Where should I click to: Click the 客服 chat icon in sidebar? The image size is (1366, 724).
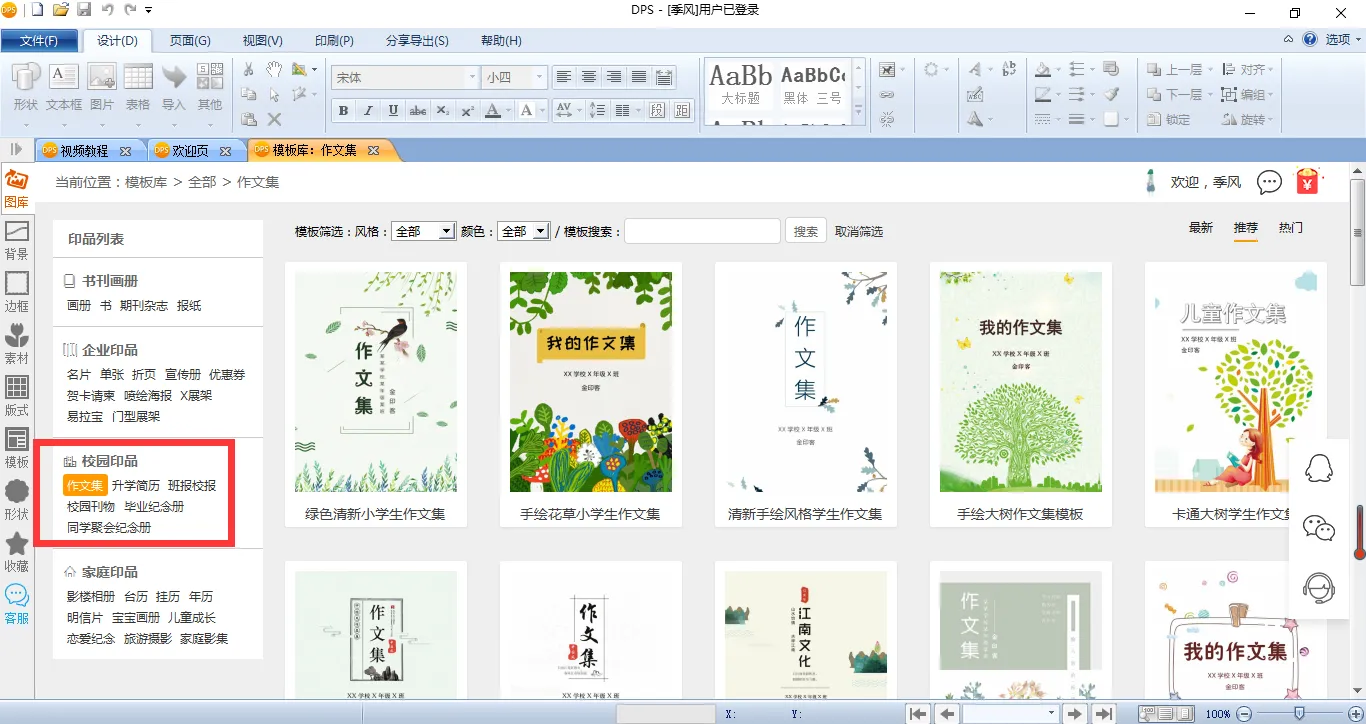17,604
